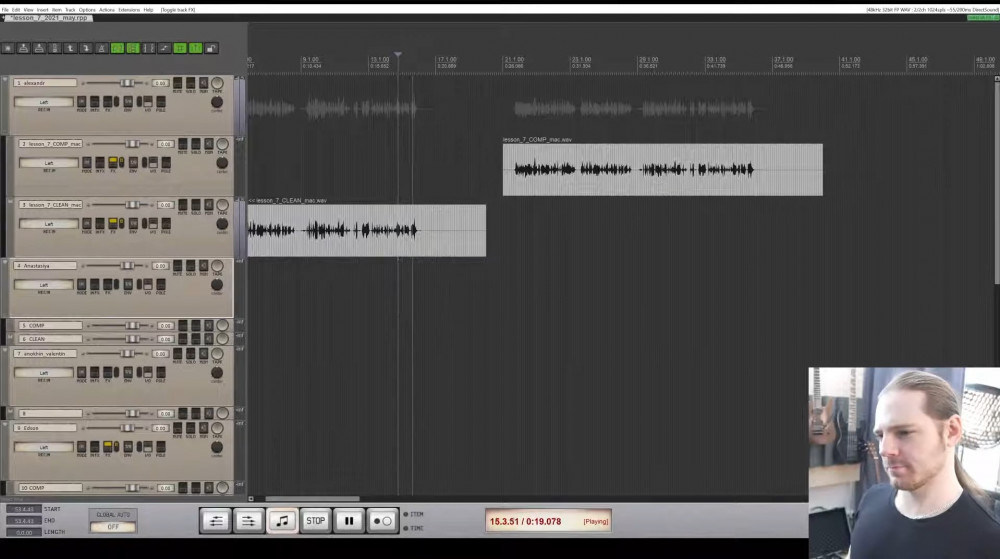Mute the Anastasiya track
1000x559 pixels.
tap(178, 266)
